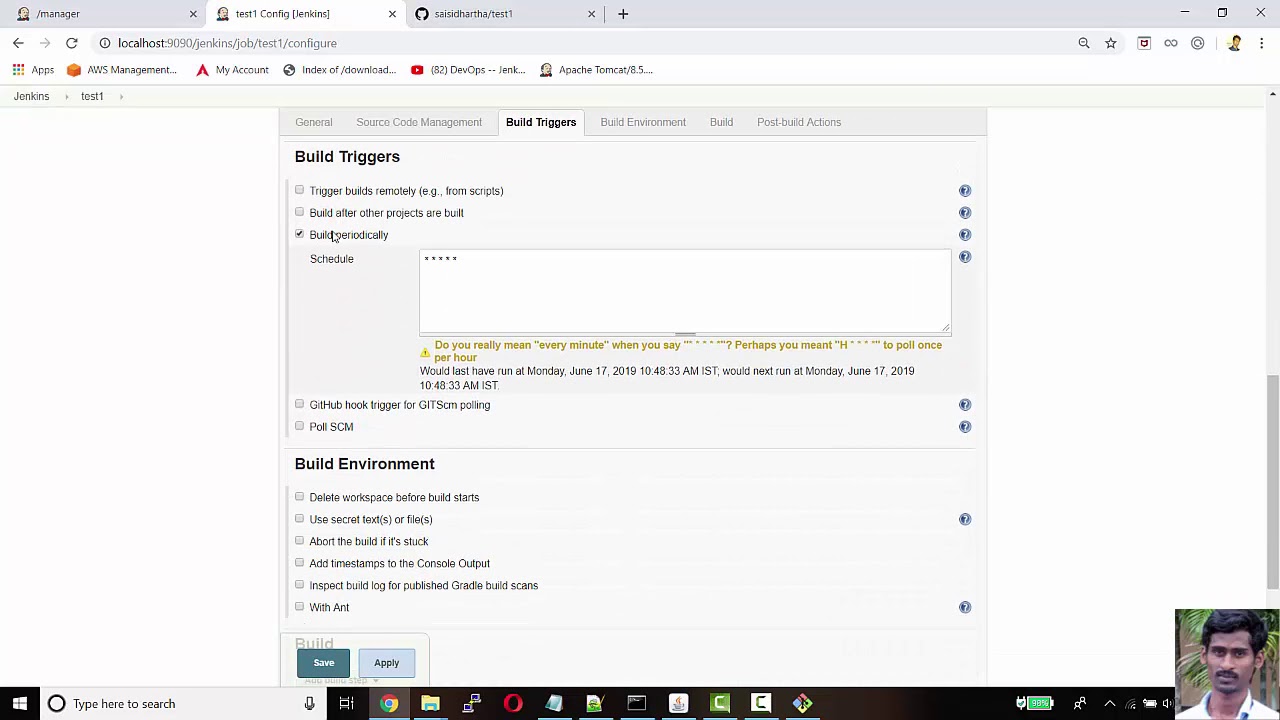Check Inspect build log for Gradle scans

(x=299, y=585)
